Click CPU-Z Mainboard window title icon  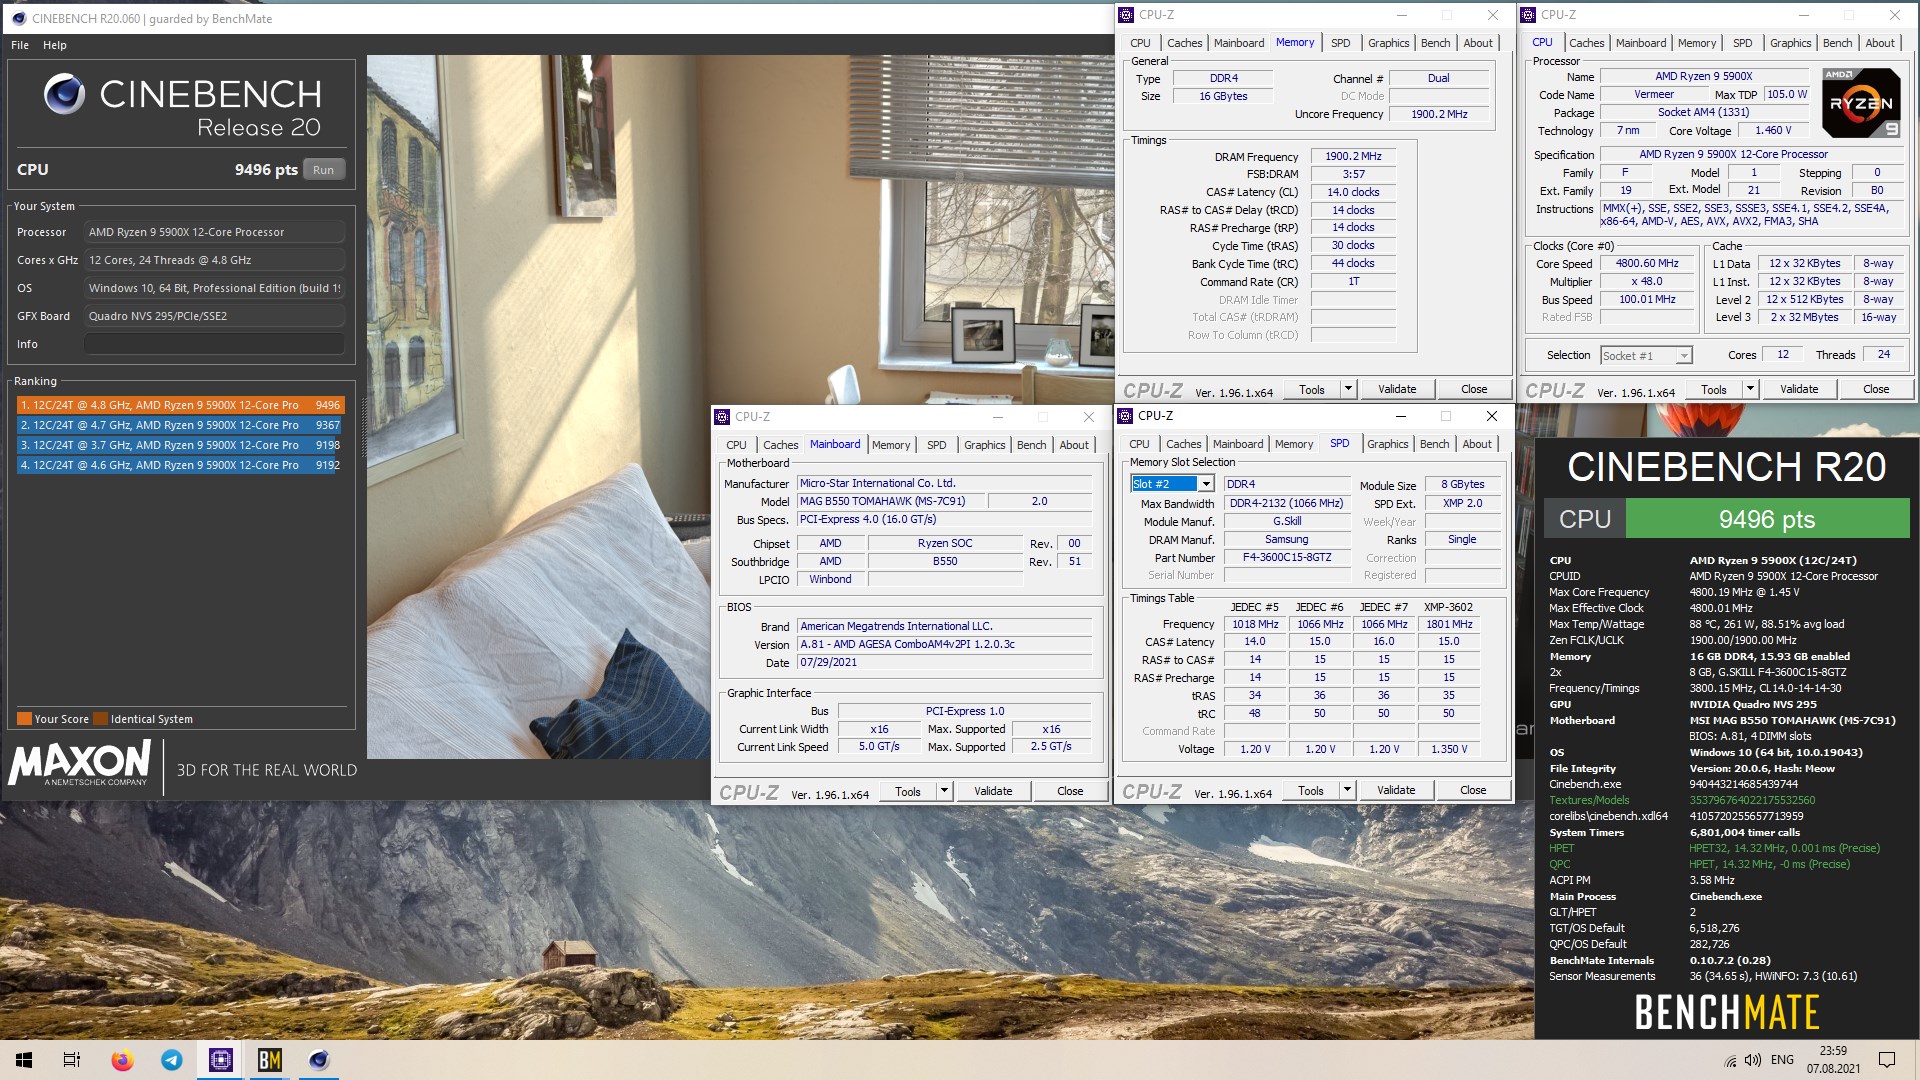click(722, 417)
